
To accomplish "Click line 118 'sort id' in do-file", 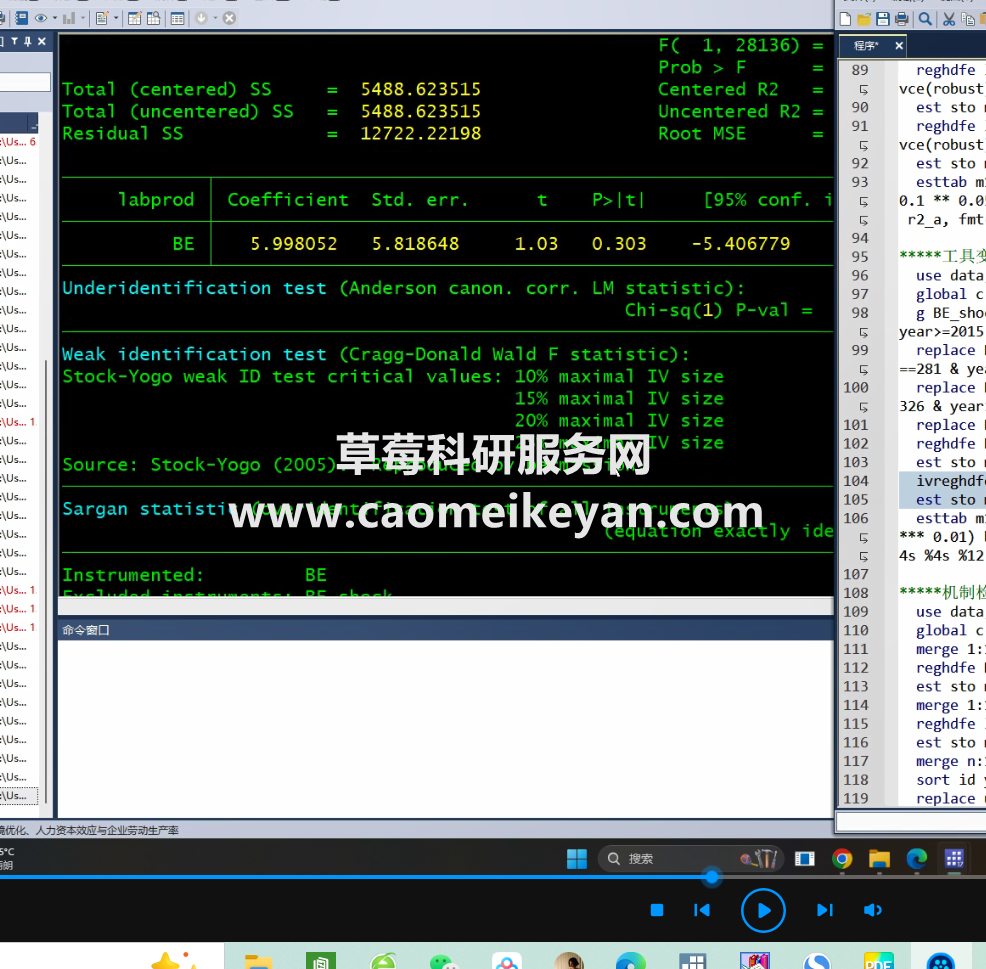I will 950,780.
